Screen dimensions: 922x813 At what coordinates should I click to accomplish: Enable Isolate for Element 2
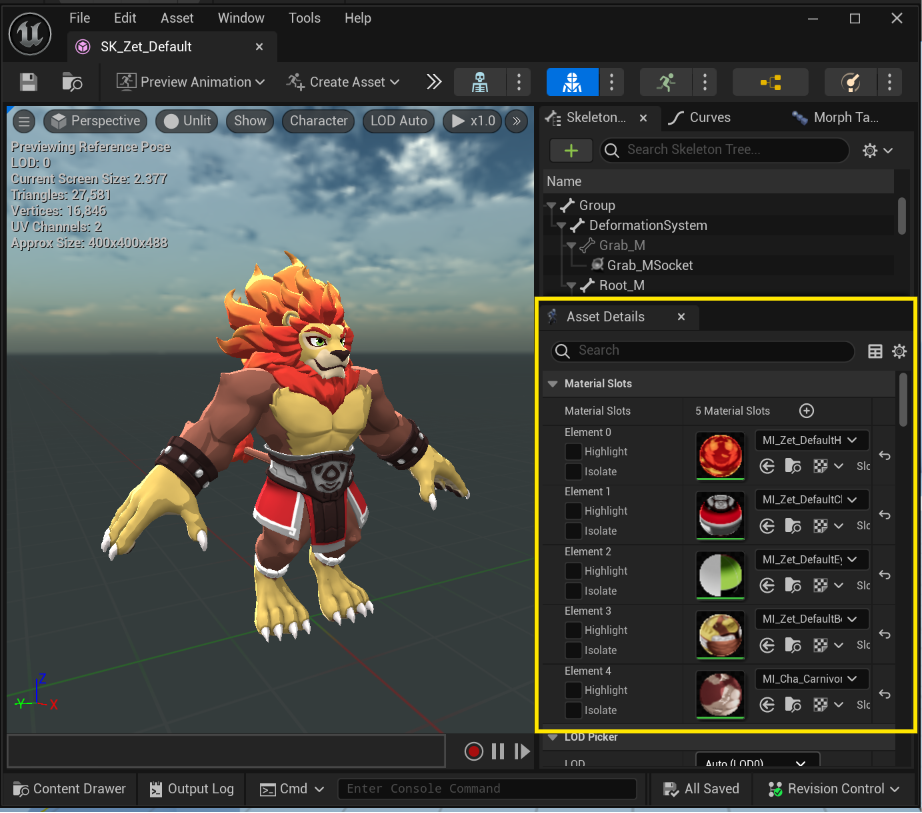coord(573,591)
